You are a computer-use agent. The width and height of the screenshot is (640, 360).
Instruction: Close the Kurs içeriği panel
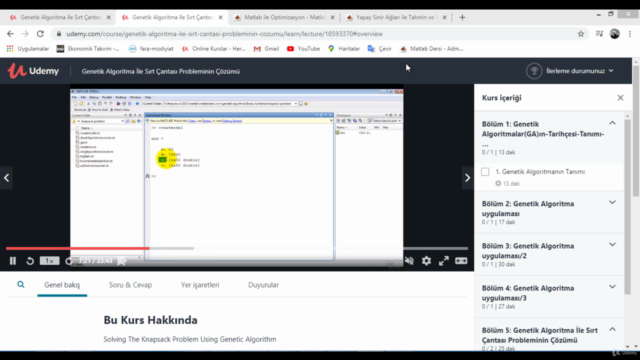pos(620,98)
